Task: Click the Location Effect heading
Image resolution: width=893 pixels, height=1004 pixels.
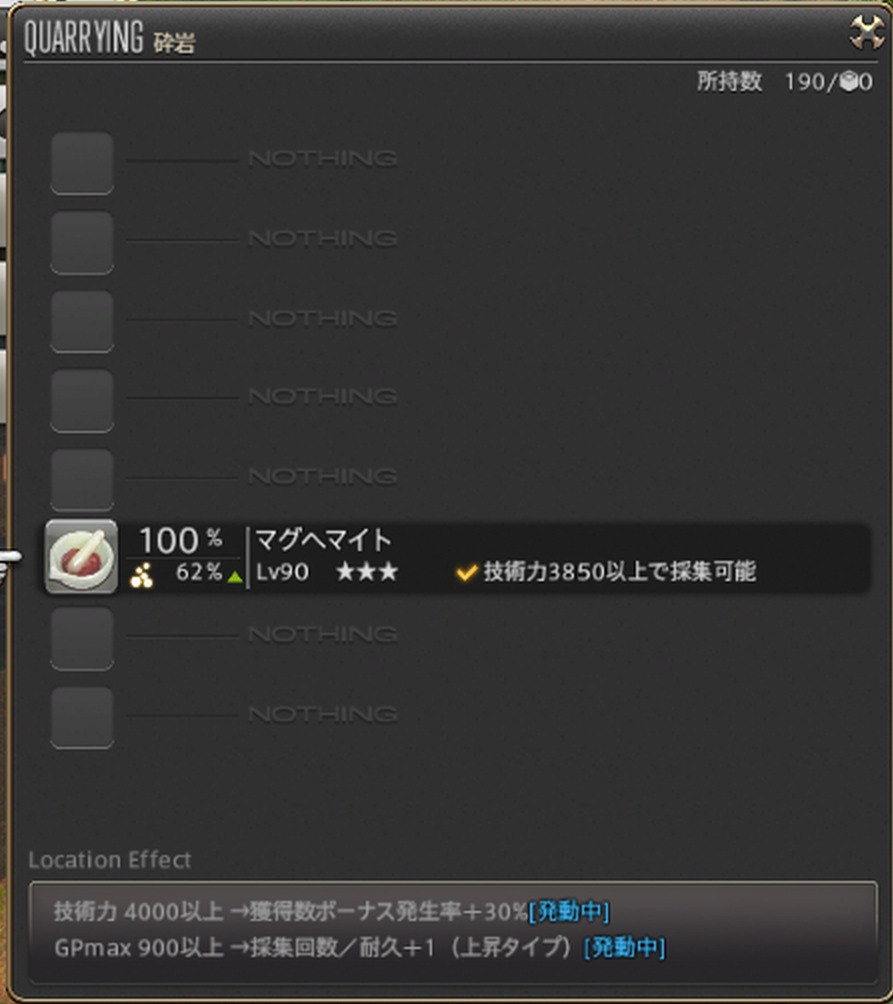Action: pos(109,859)
